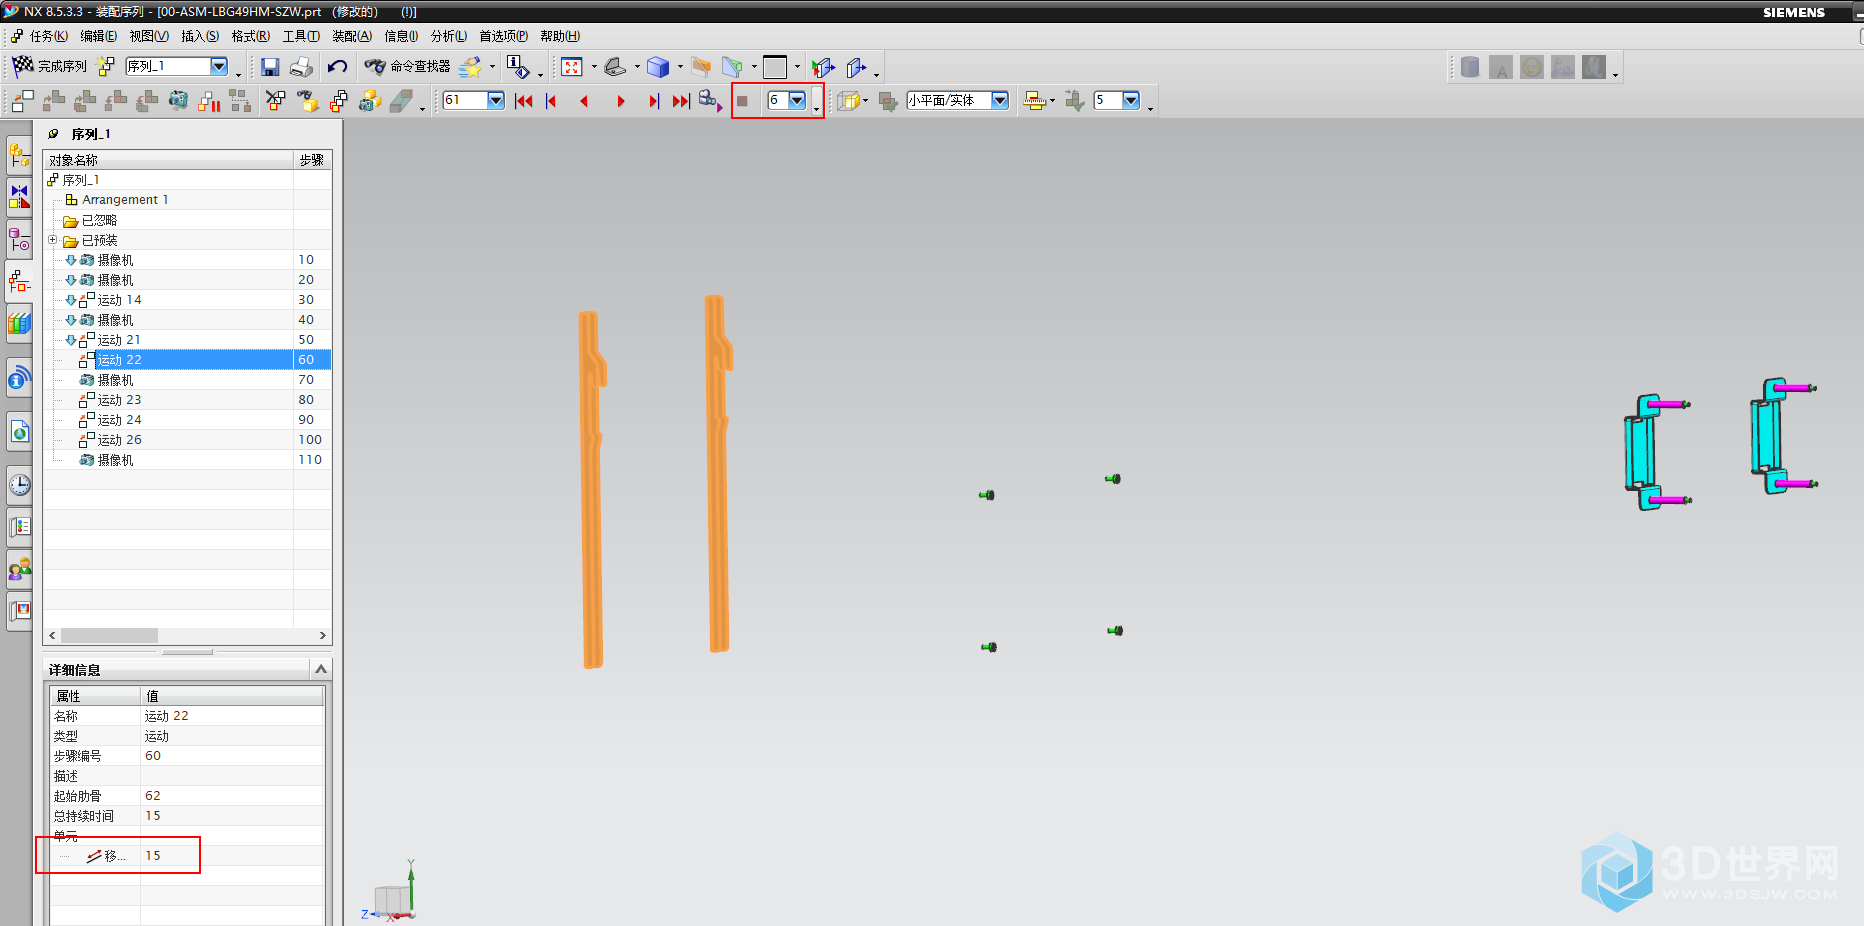Step to next frame

pos(654,101)
